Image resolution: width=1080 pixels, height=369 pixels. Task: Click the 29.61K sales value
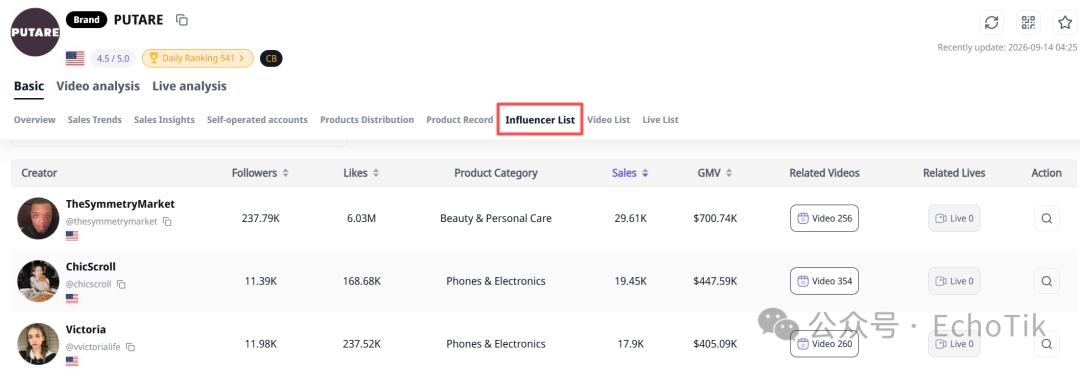(x=630, y=218)
